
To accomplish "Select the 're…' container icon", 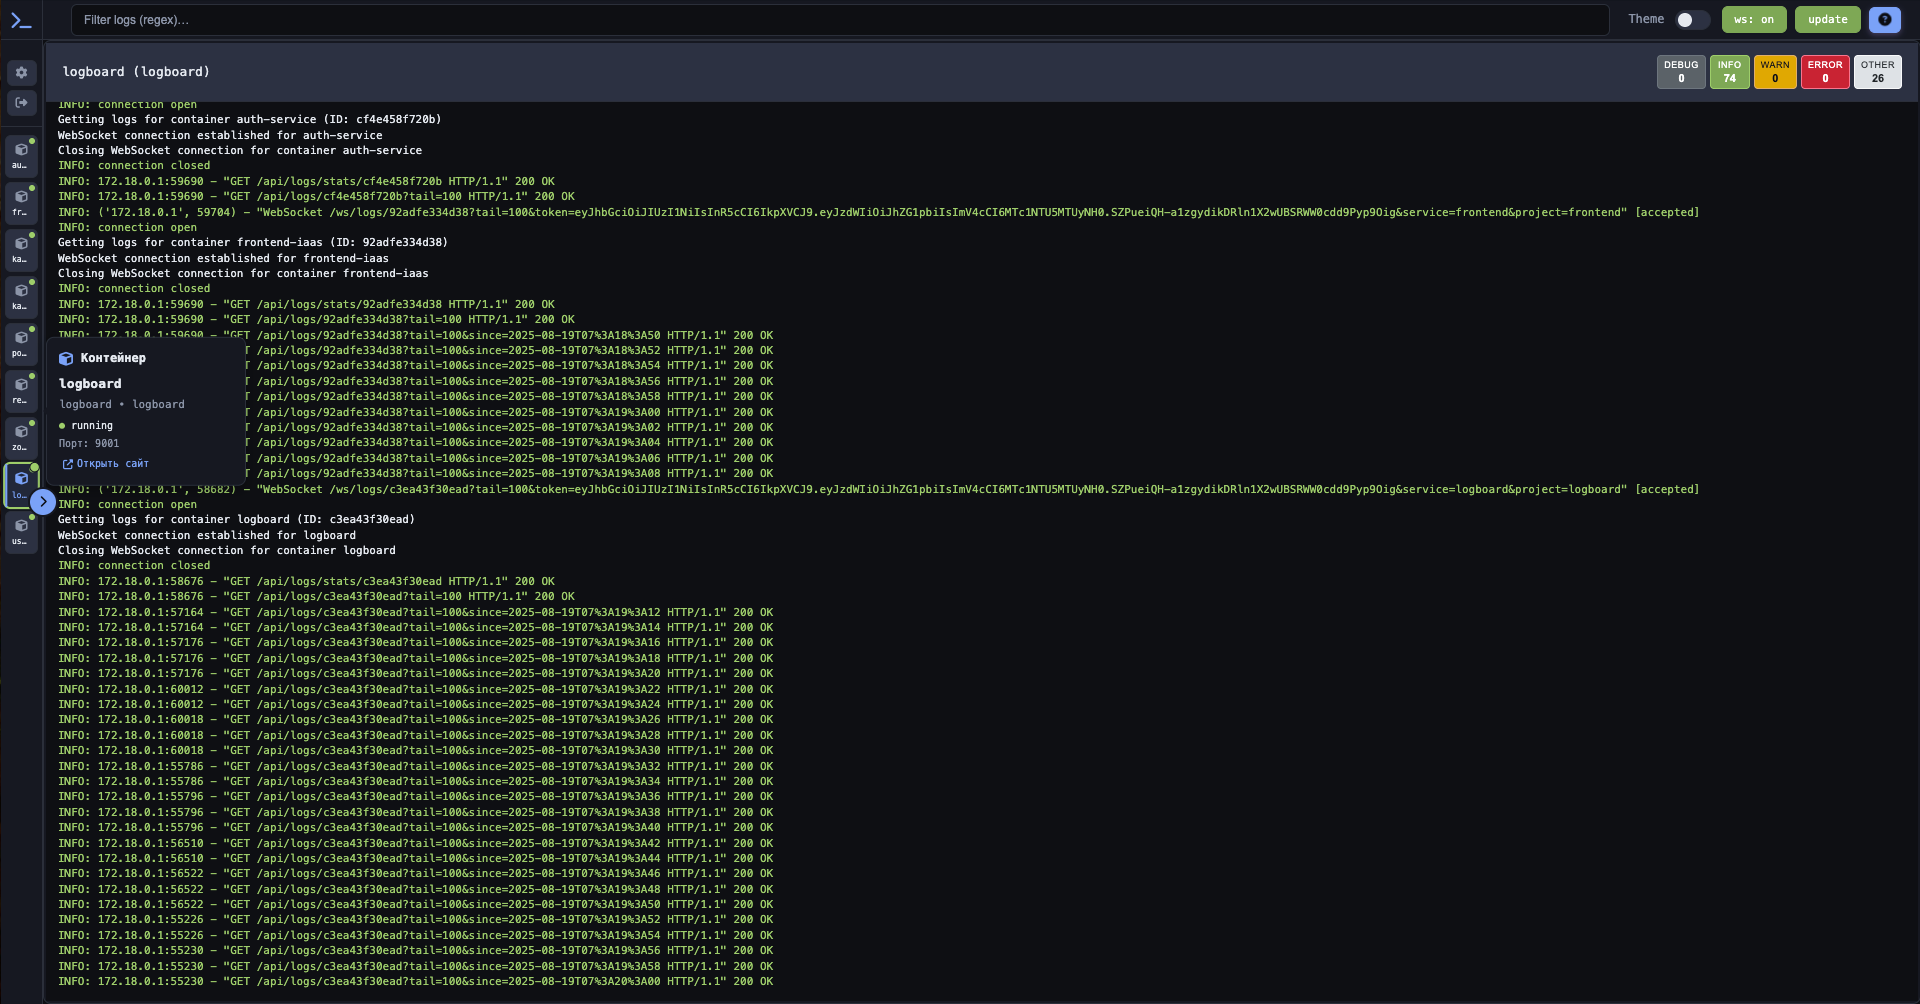I will click(x=21, y=391).
